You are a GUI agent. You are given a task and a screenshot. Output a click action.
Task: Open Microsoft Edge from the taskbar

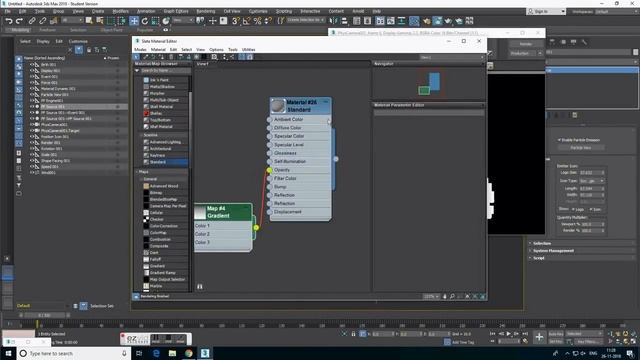pyautogui.click(x=156, y=353)
